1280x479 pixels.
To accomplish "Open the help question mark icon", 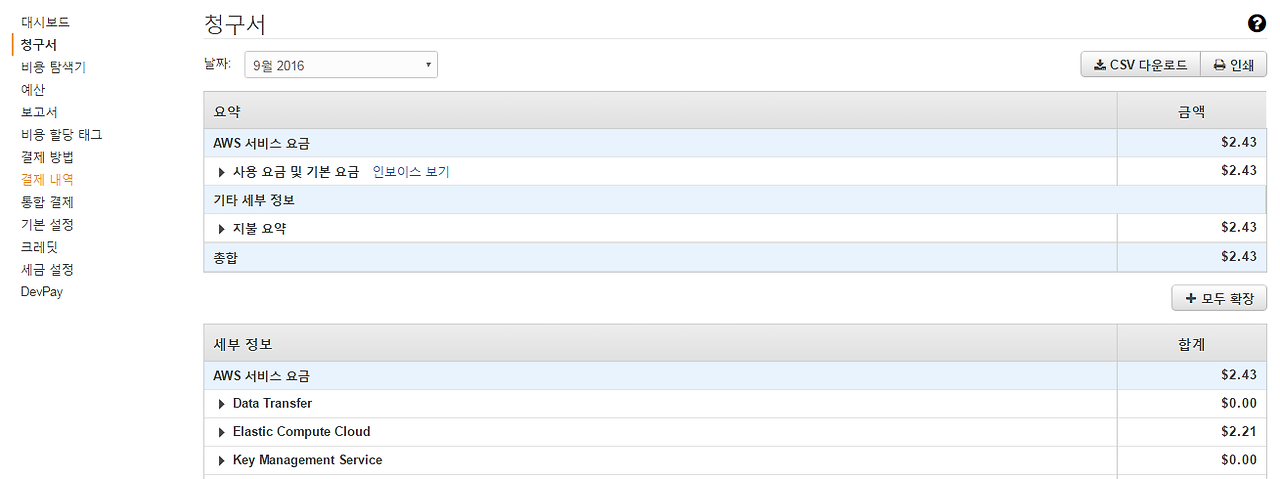I will (x=1257, y=25).
